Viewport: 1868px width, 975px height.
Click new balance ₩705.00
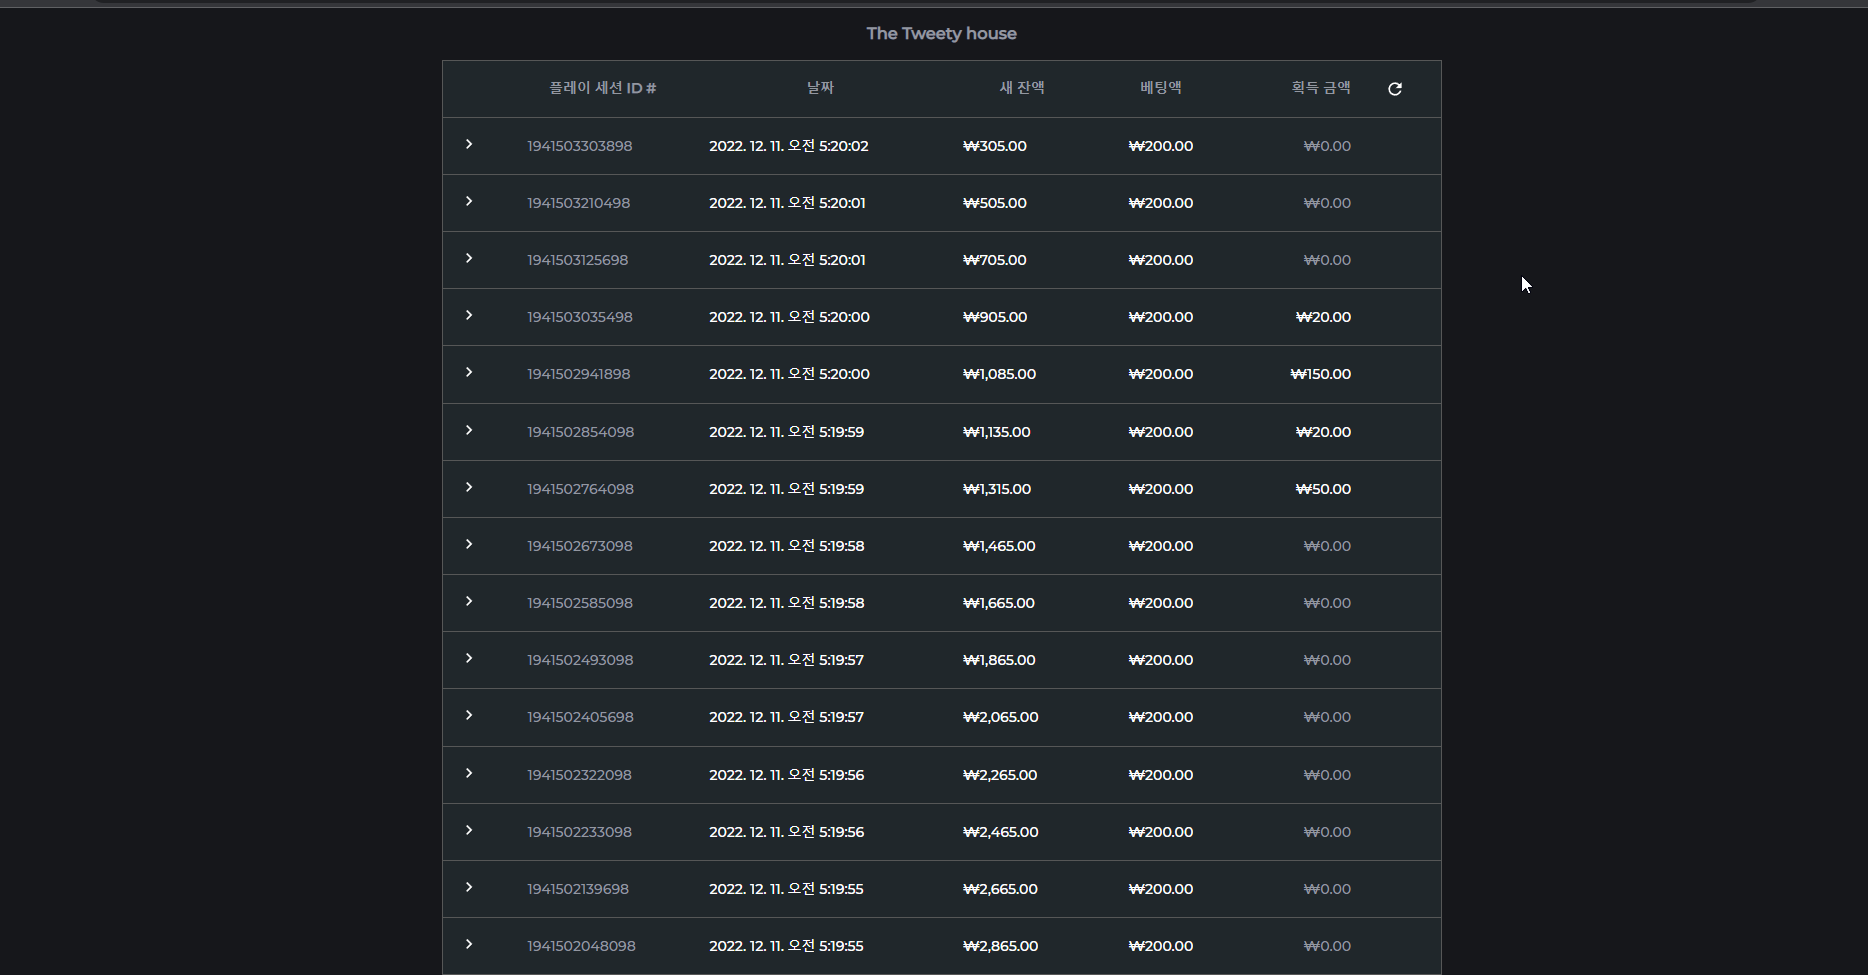[x=995, y=260]
